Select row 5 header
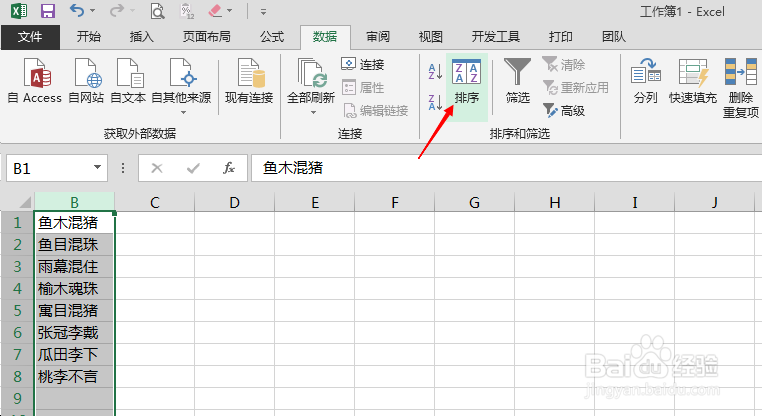This screenshot has height=416, width=762. click(x=17, y=310)
